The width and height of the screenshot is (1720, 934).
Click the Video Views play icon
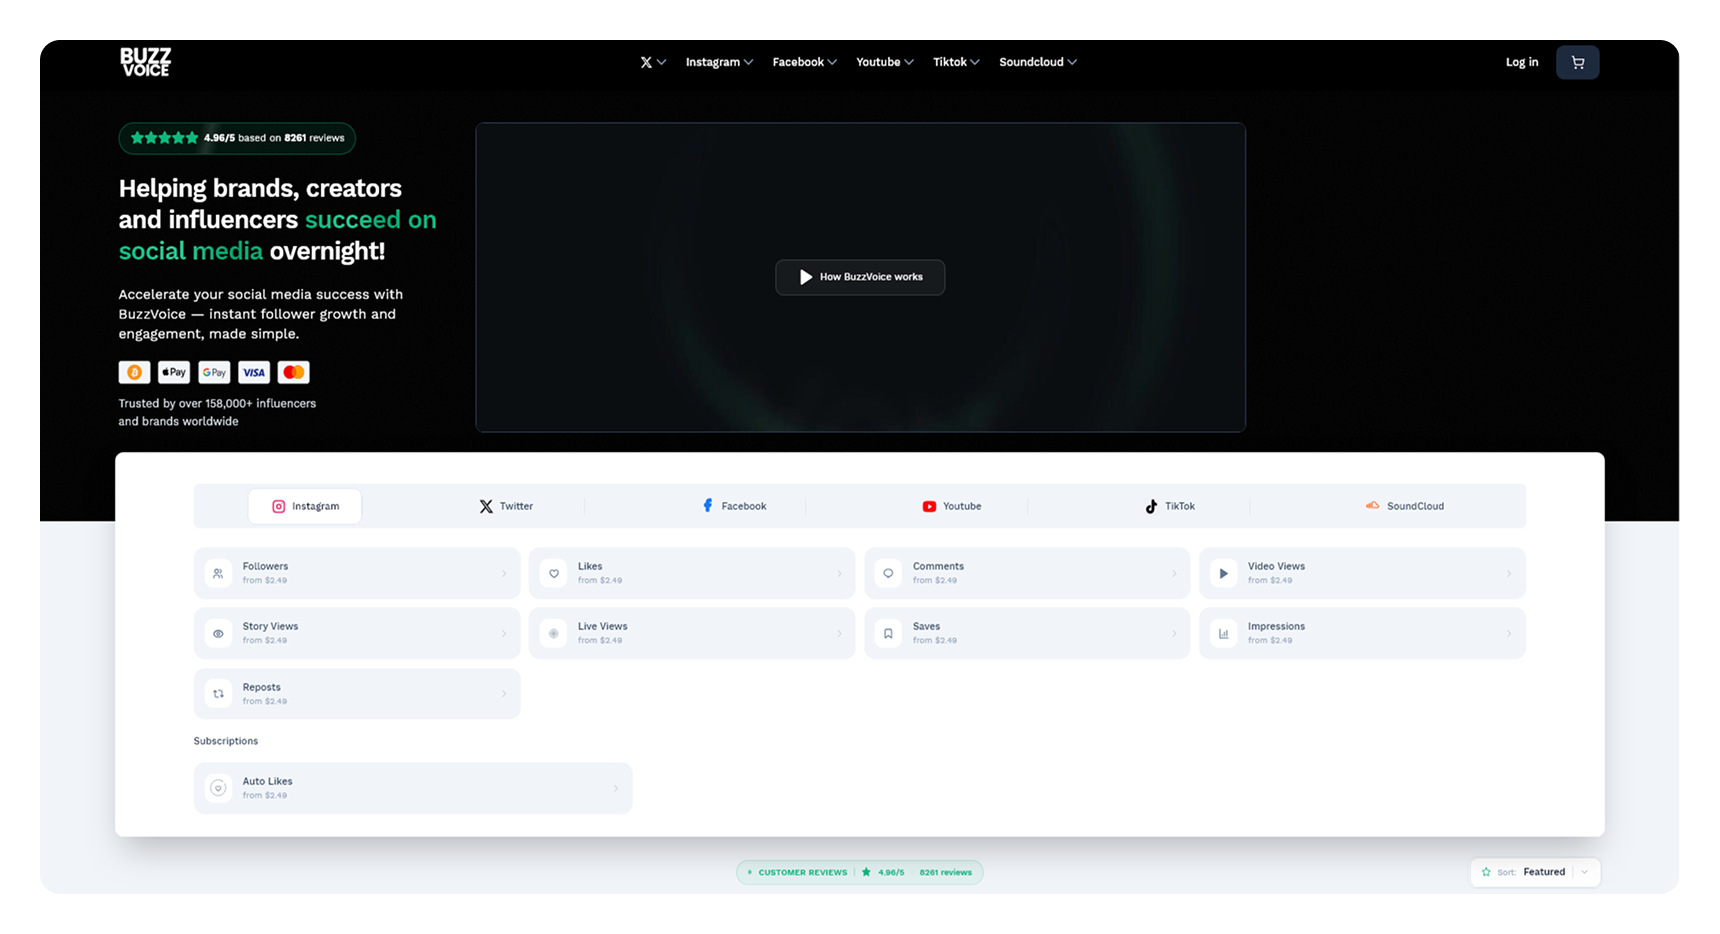[1223, 573]
